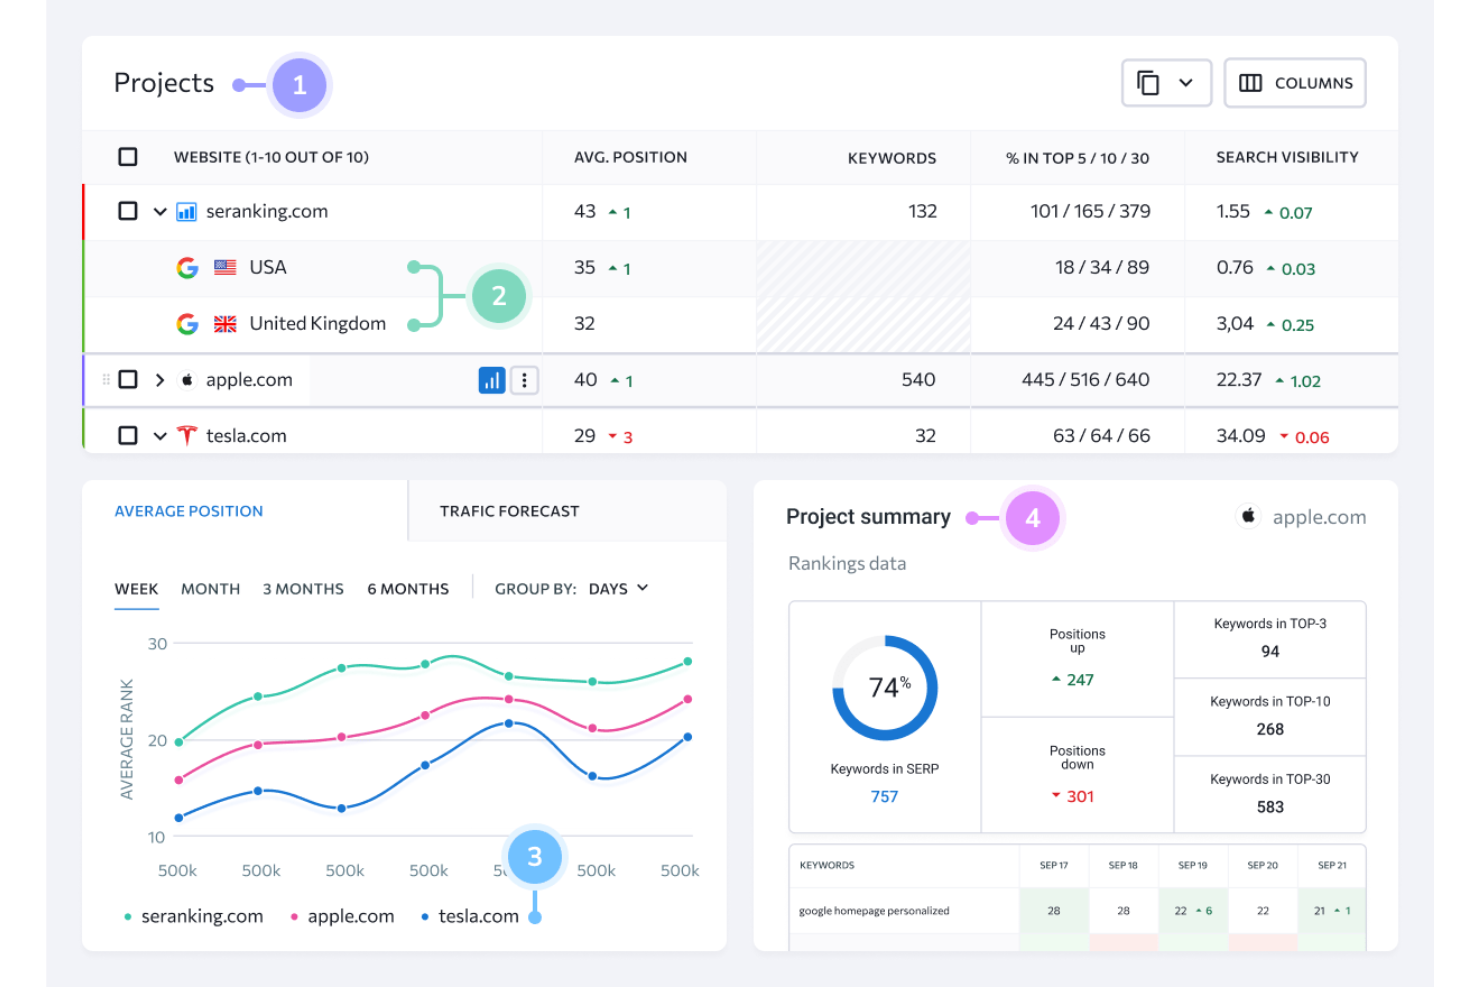Click the Keywords in TOP-10 value 268
The width and height of the screenshot is (1480, 987).
(x=1270, y=730)
